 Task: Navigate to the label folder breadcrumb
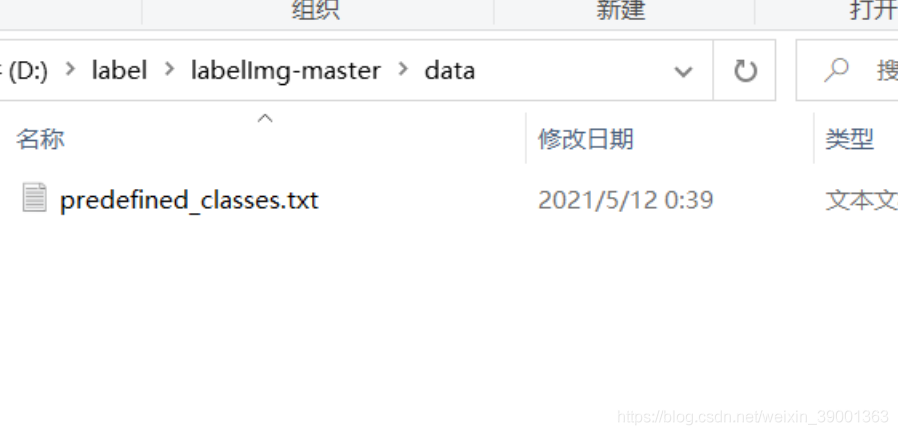coord(119,70)
